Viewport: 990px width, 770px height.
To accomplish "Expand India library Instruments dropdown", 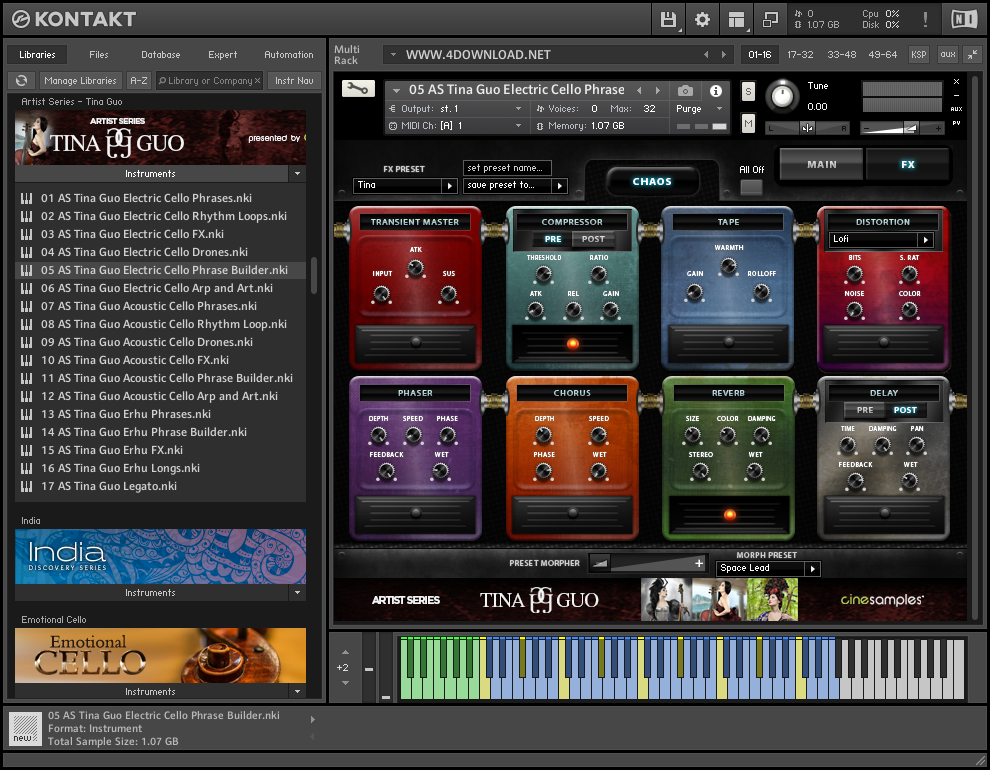I will click(x=297, y=593).
